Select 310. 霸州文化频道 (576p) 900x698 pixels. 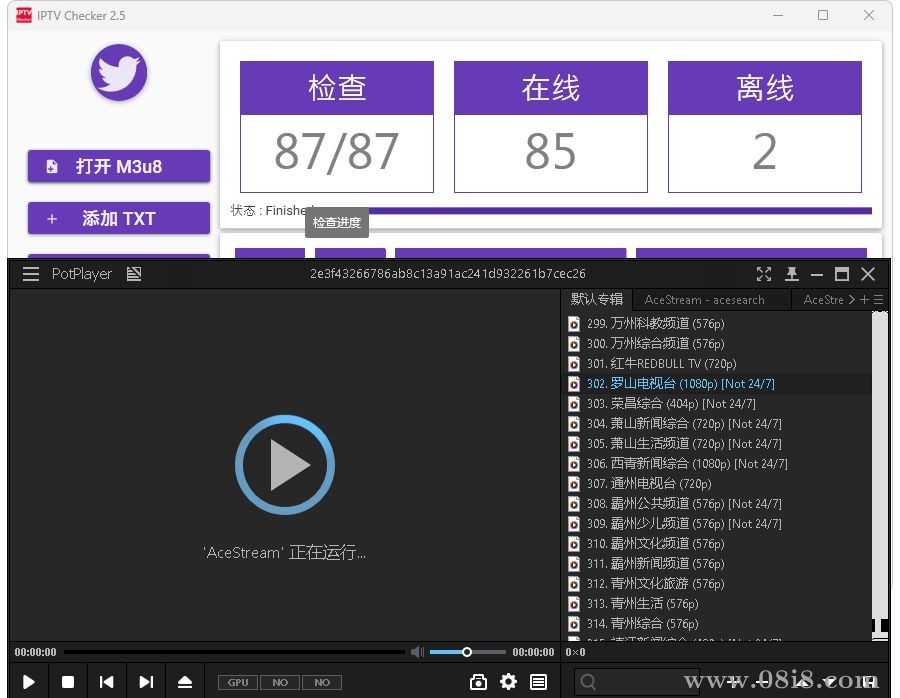click(x=717, y=544)
